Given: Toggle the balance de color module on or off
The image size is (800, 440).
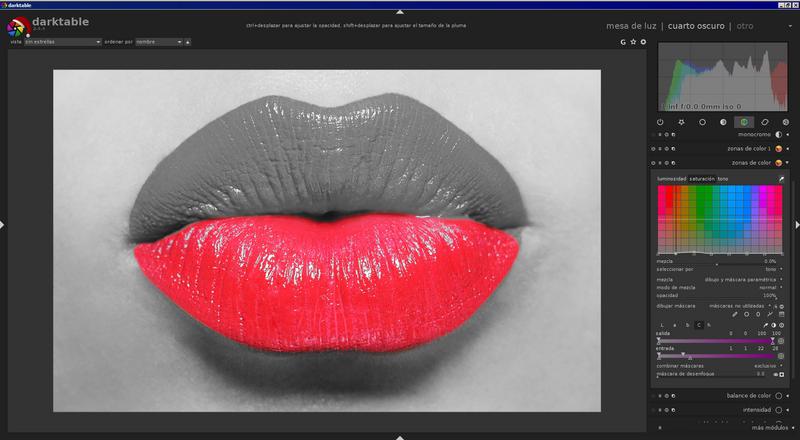Looking at the screenshot, I should click(654, 396).
